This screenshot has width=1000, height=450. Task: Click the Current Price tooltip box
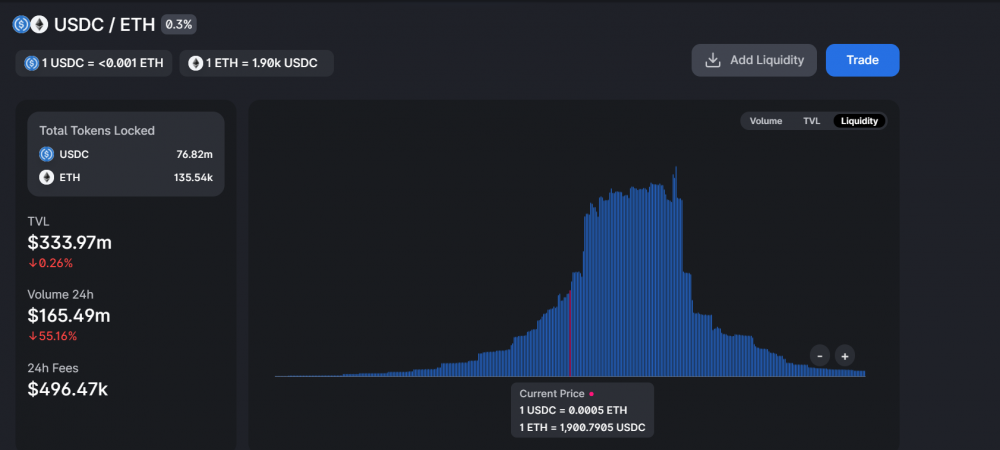coord(582,410)
